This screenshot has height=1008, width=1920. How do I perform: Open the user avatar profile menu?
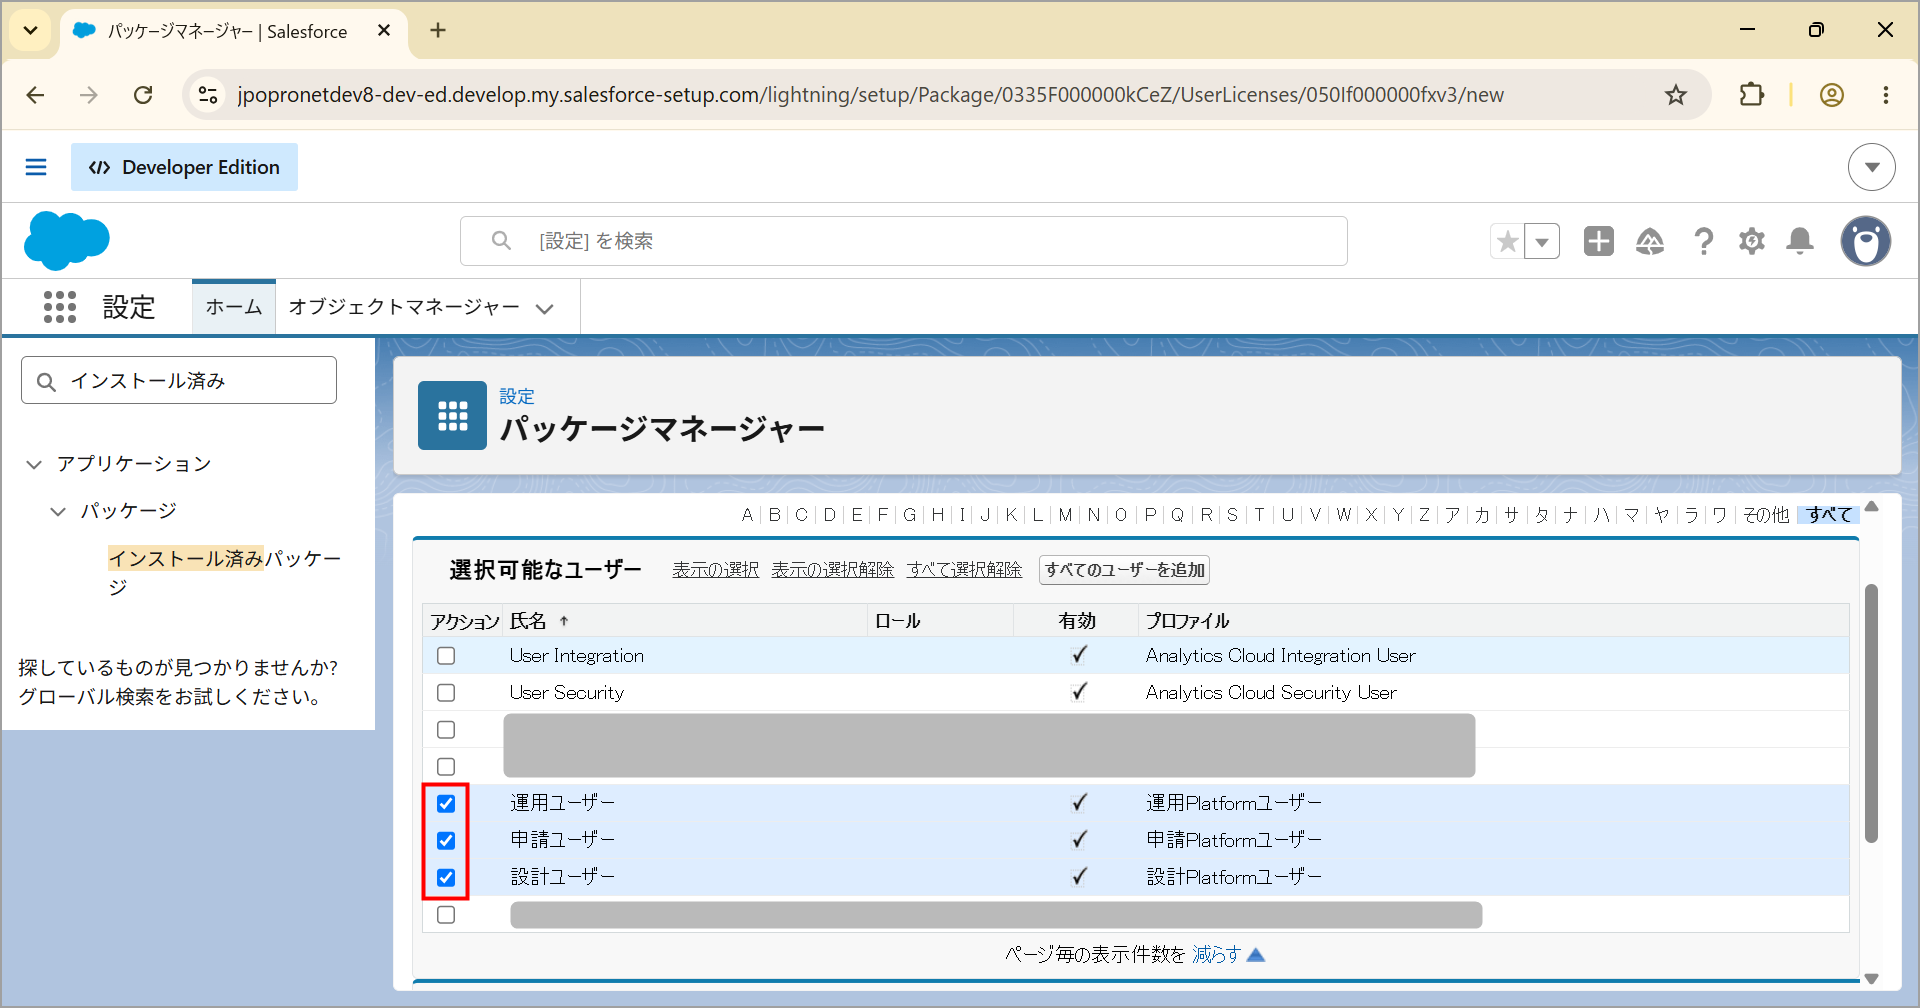[1866, 241]
